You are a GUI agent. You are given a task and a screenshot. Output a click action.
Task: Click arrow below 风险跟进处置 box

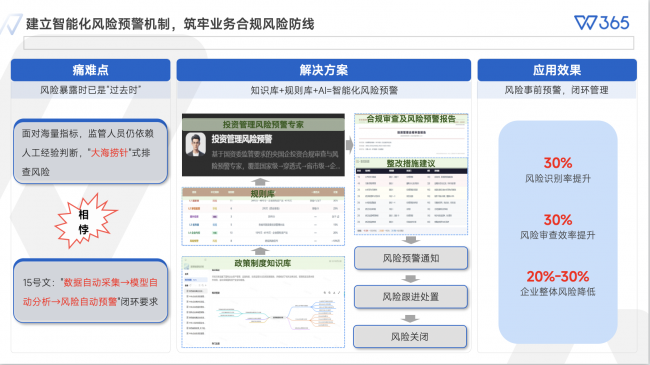coord(410,319)
